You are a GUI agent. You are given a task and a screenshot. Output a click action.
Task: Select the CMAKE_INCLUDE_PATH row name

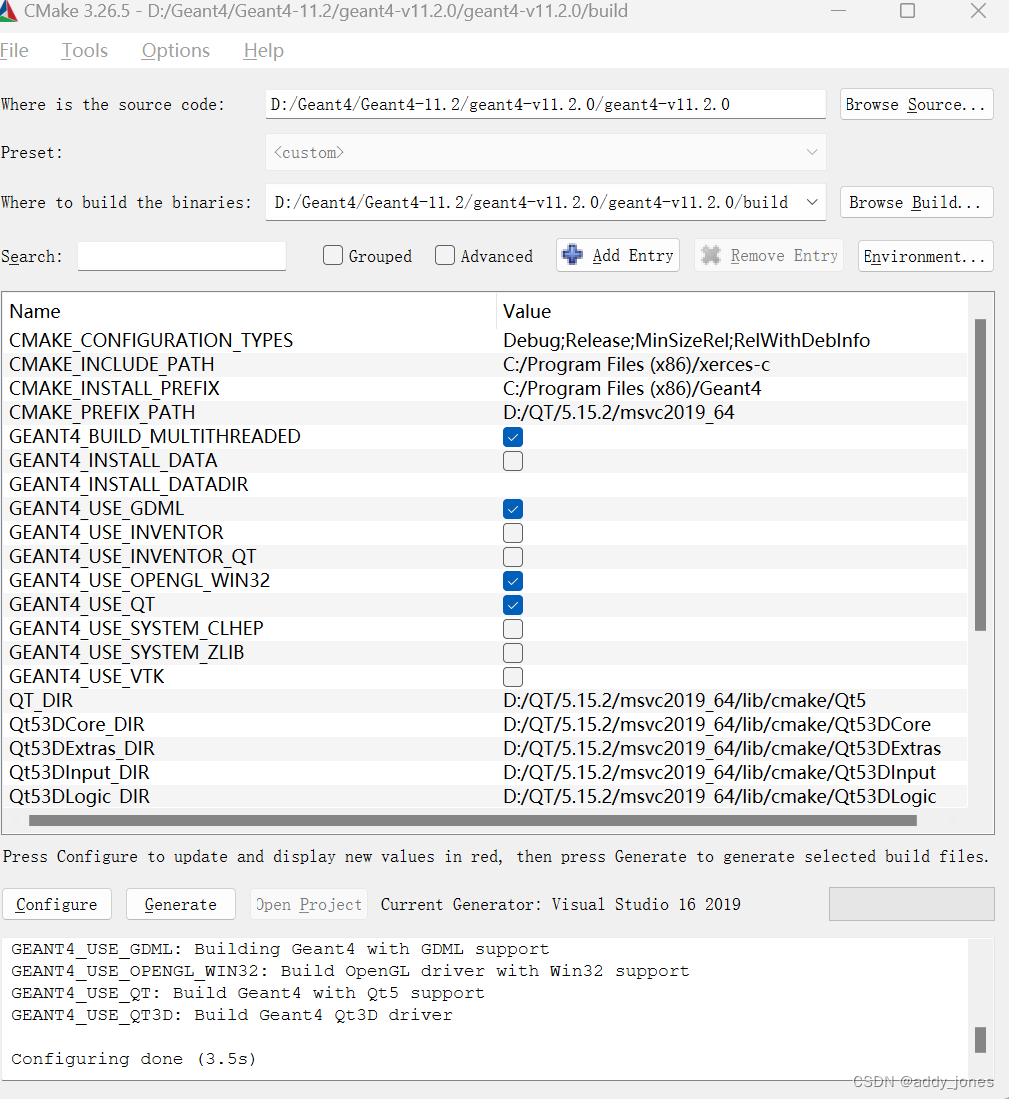pos(111,364)
